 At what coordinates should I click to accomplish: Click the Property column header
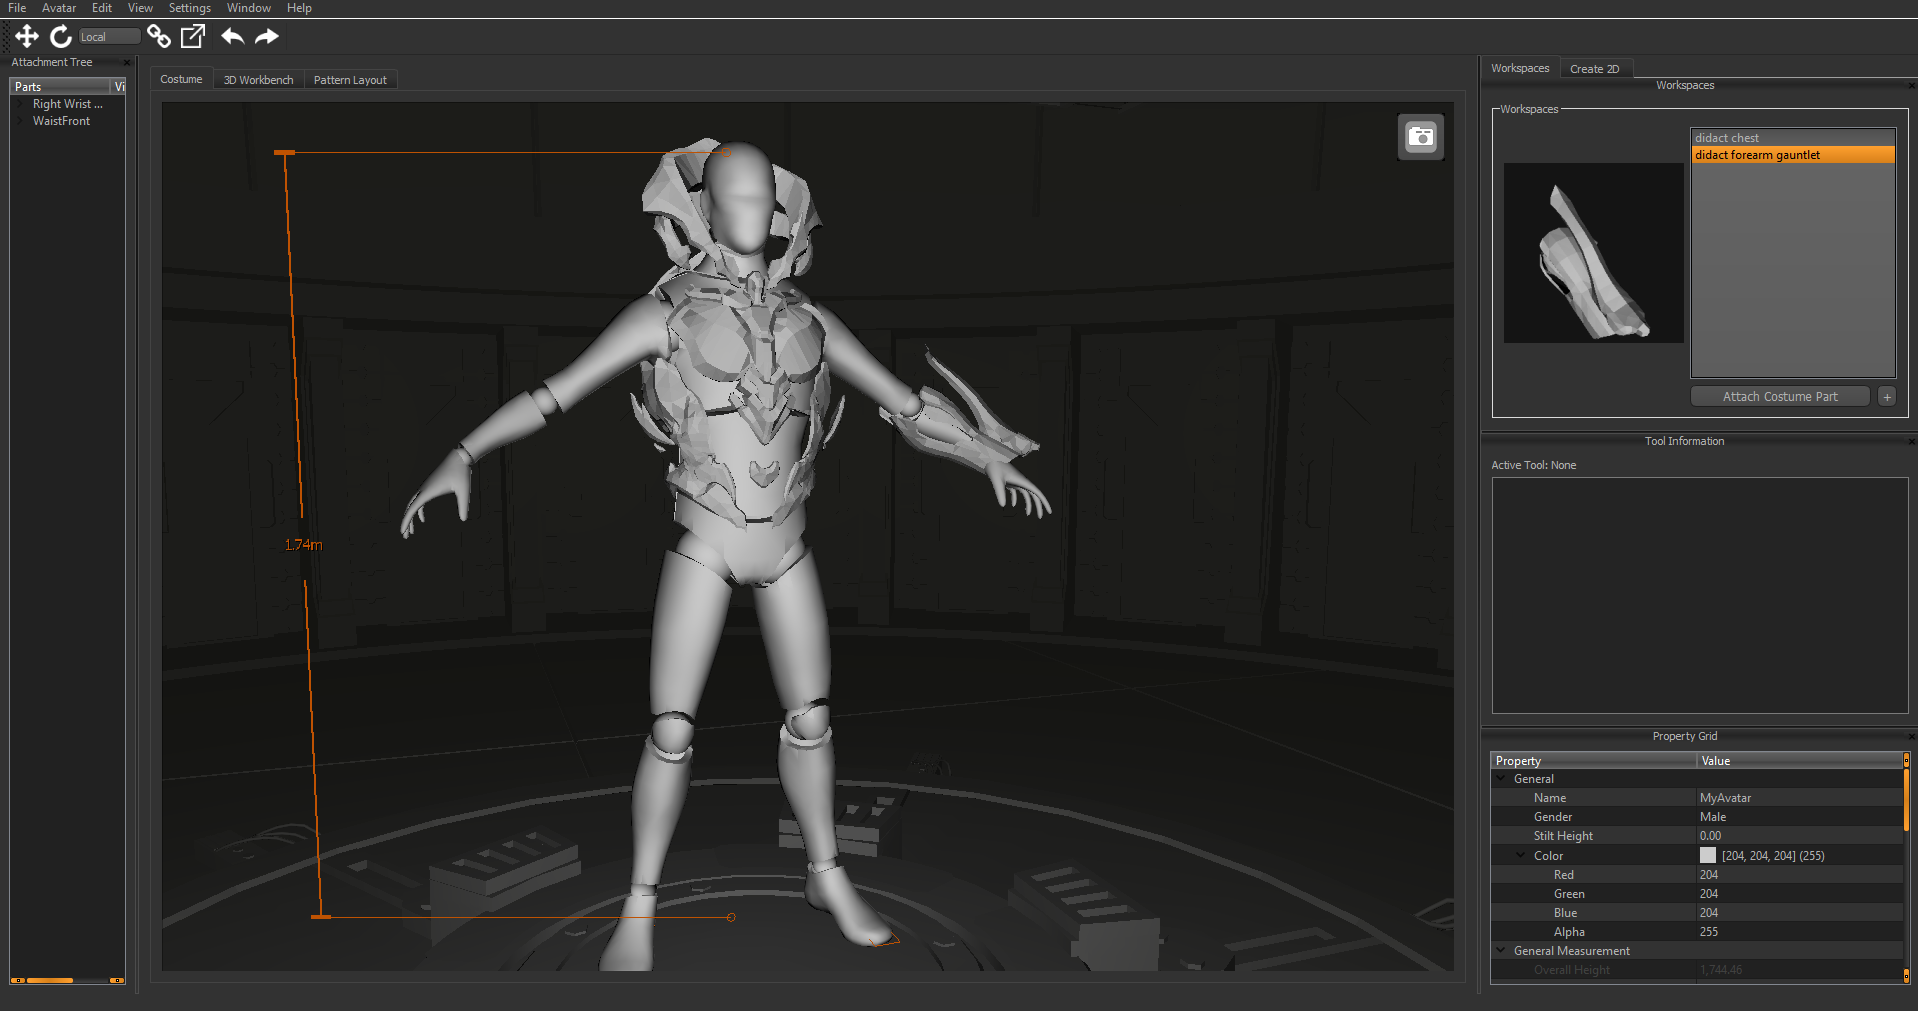(1593, 761)
